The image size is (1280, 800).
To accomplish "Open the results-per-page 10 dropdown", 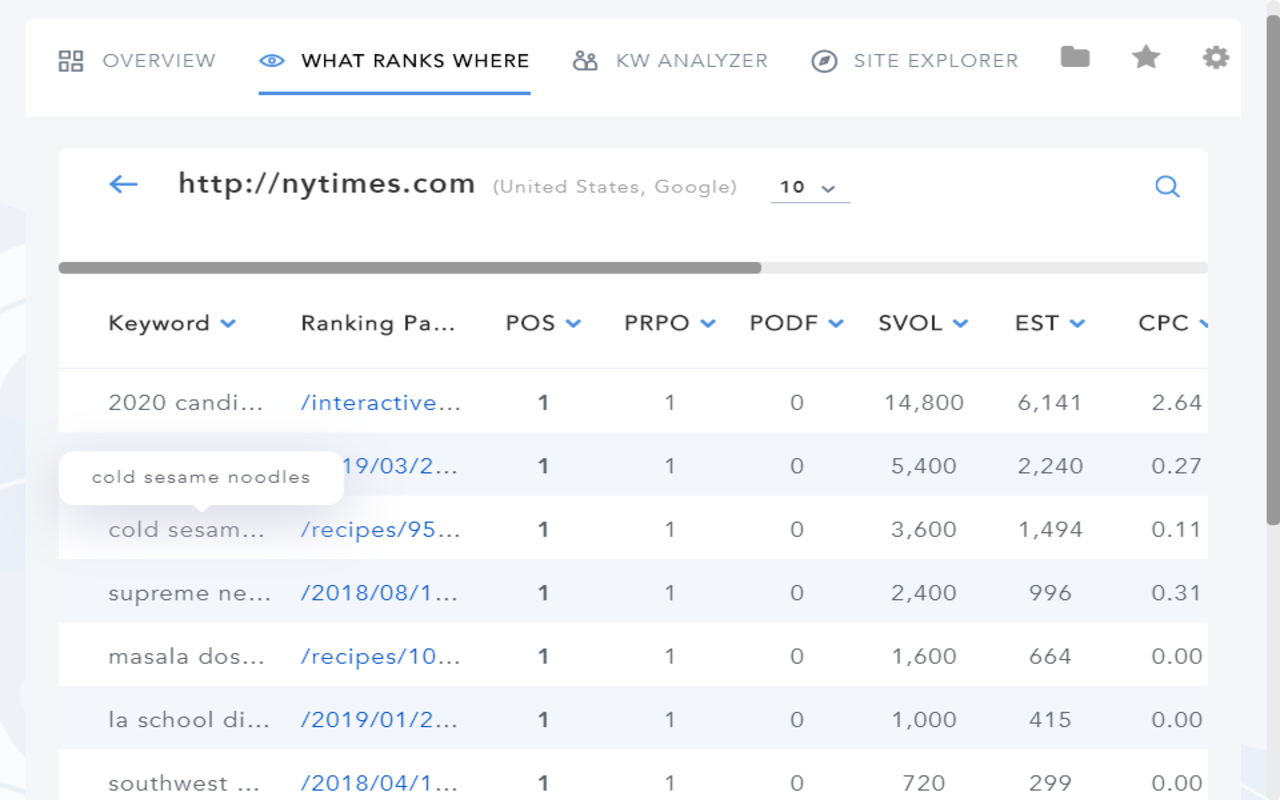I will [x=810, y=188].
